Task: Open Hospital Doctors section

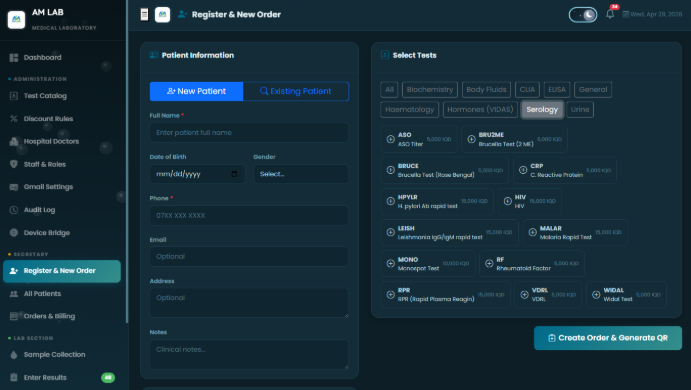Action: click(x=62, y=141)
